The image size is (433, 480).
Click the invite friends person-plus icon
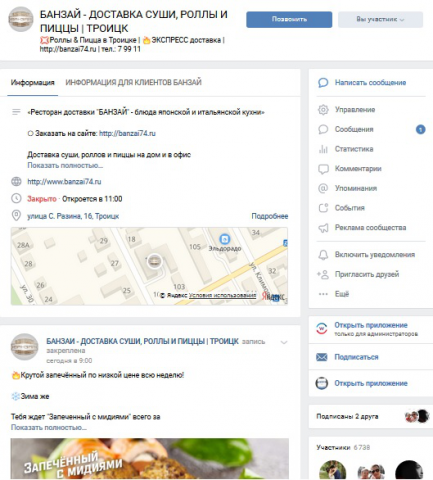click(323, 274)
